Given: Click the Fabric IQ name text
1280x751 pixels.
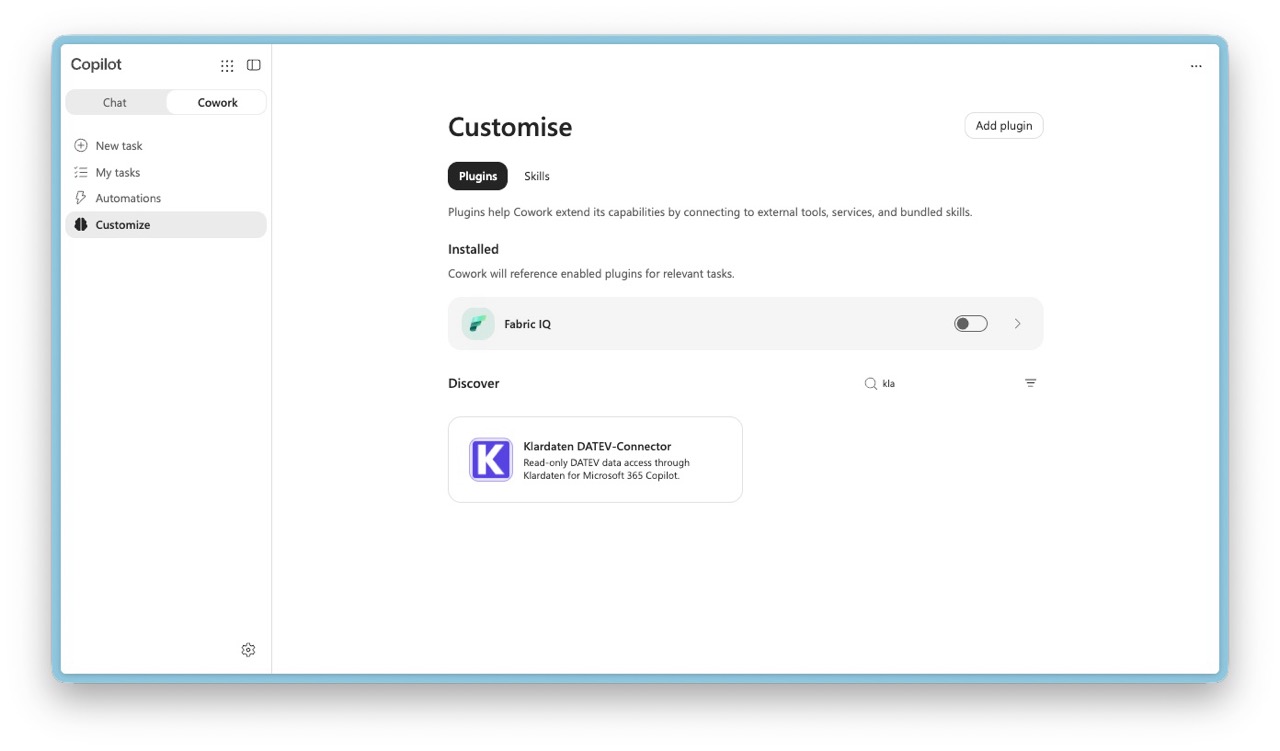Looking at the screenshot, I should [527, 325].
